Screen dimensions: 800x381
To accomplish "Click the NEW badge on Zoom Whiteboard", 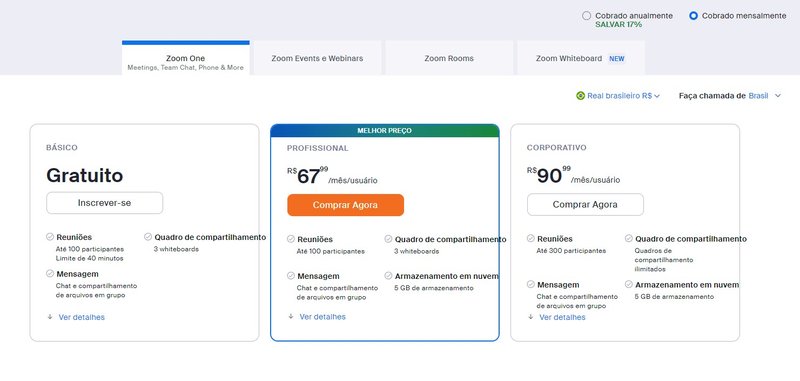I will pos(617,59).
